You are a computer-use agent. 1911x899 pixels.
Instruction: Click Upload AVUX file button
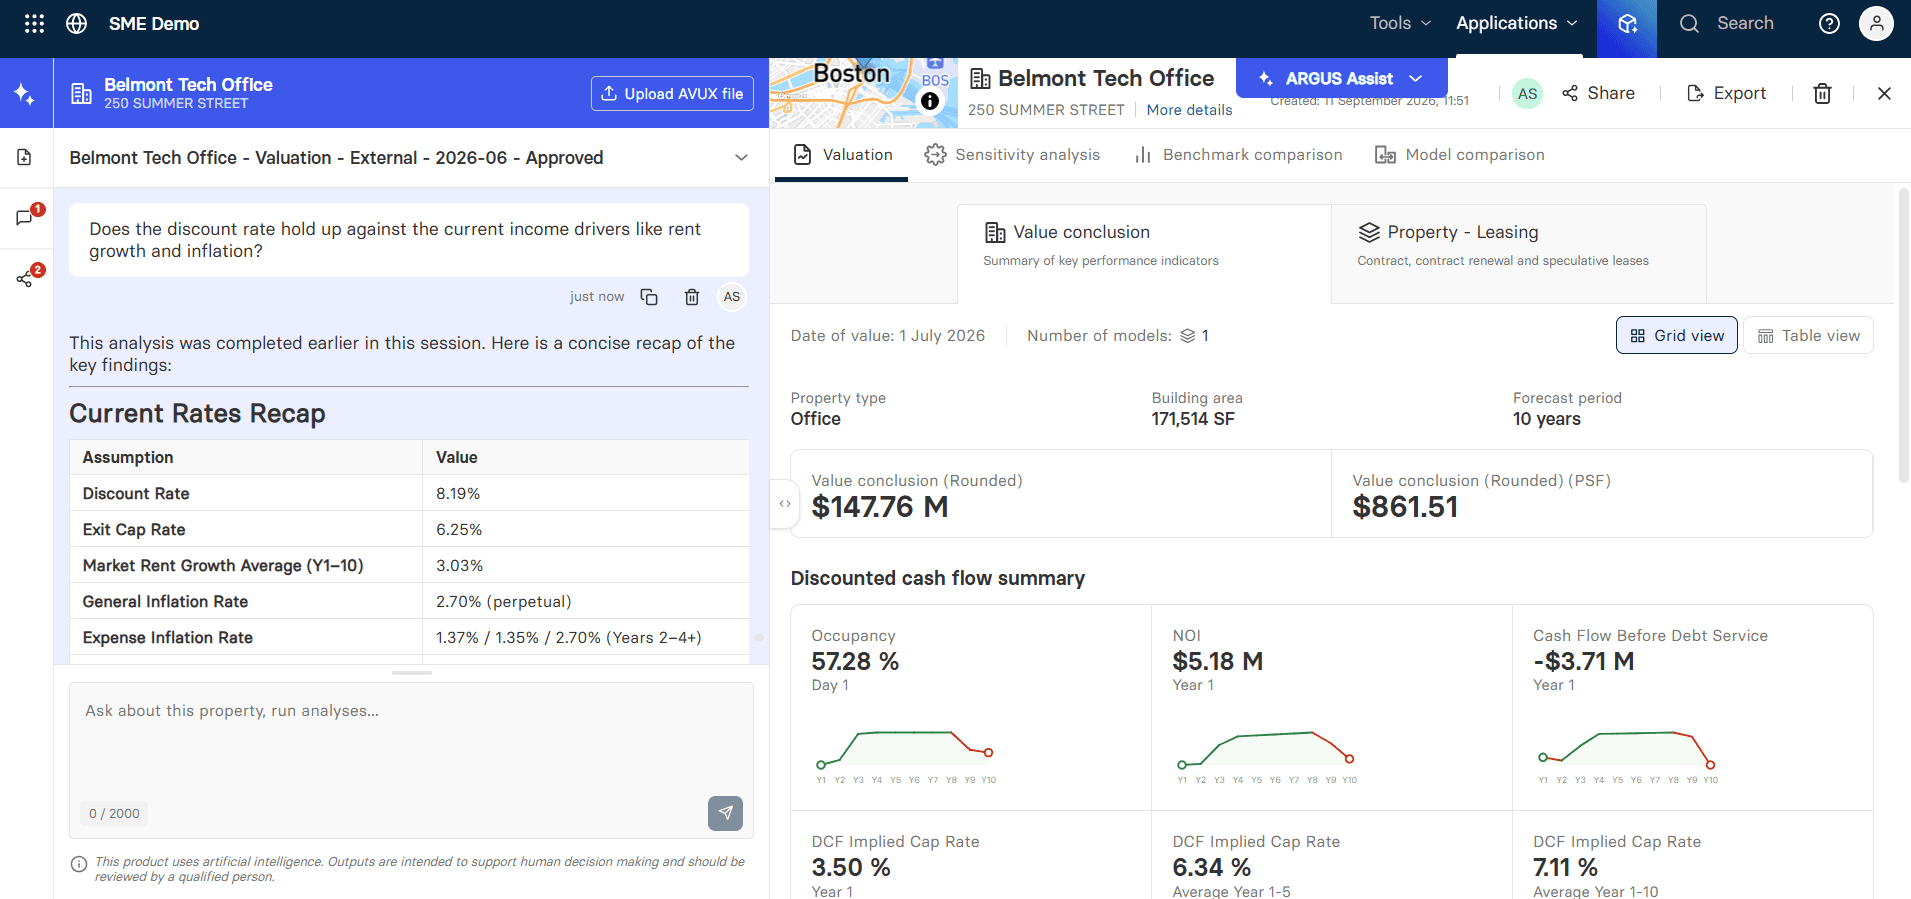coord(672,94)
